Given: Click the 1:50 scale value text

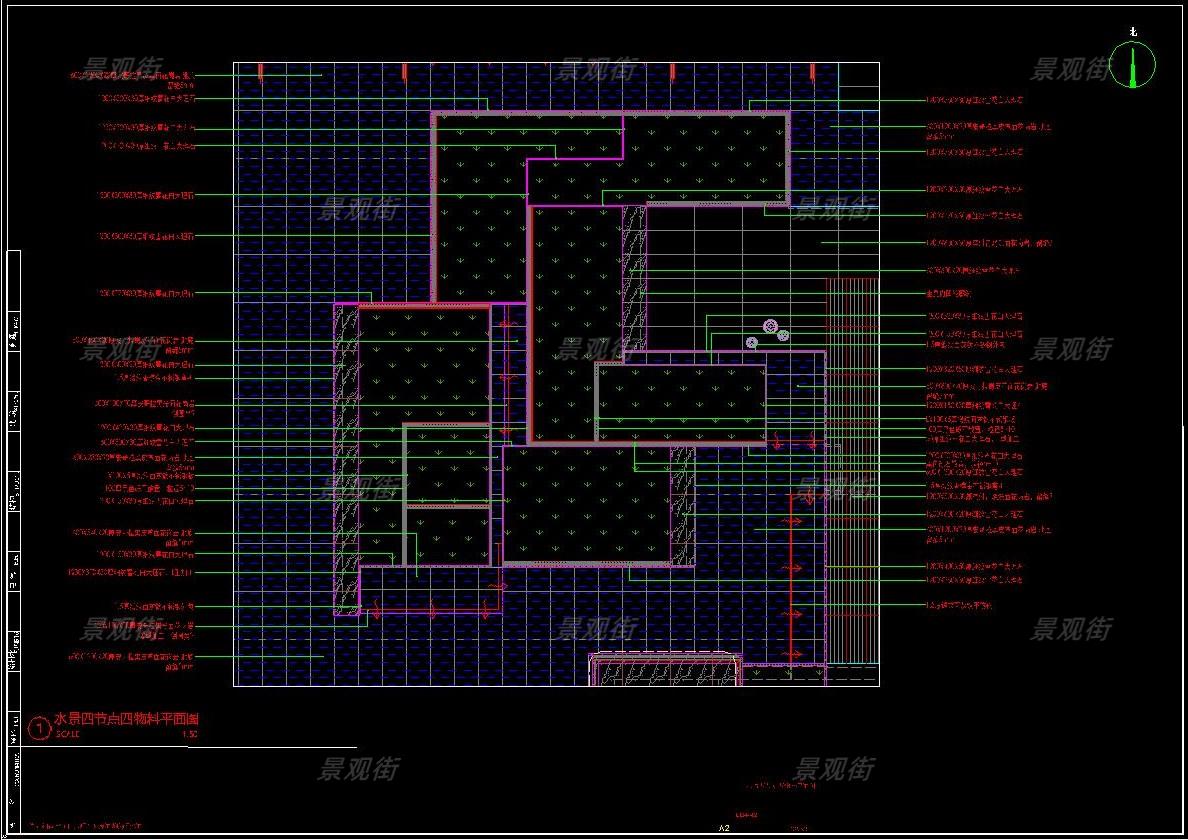Looking at the screenshot, I should [190, 734].
